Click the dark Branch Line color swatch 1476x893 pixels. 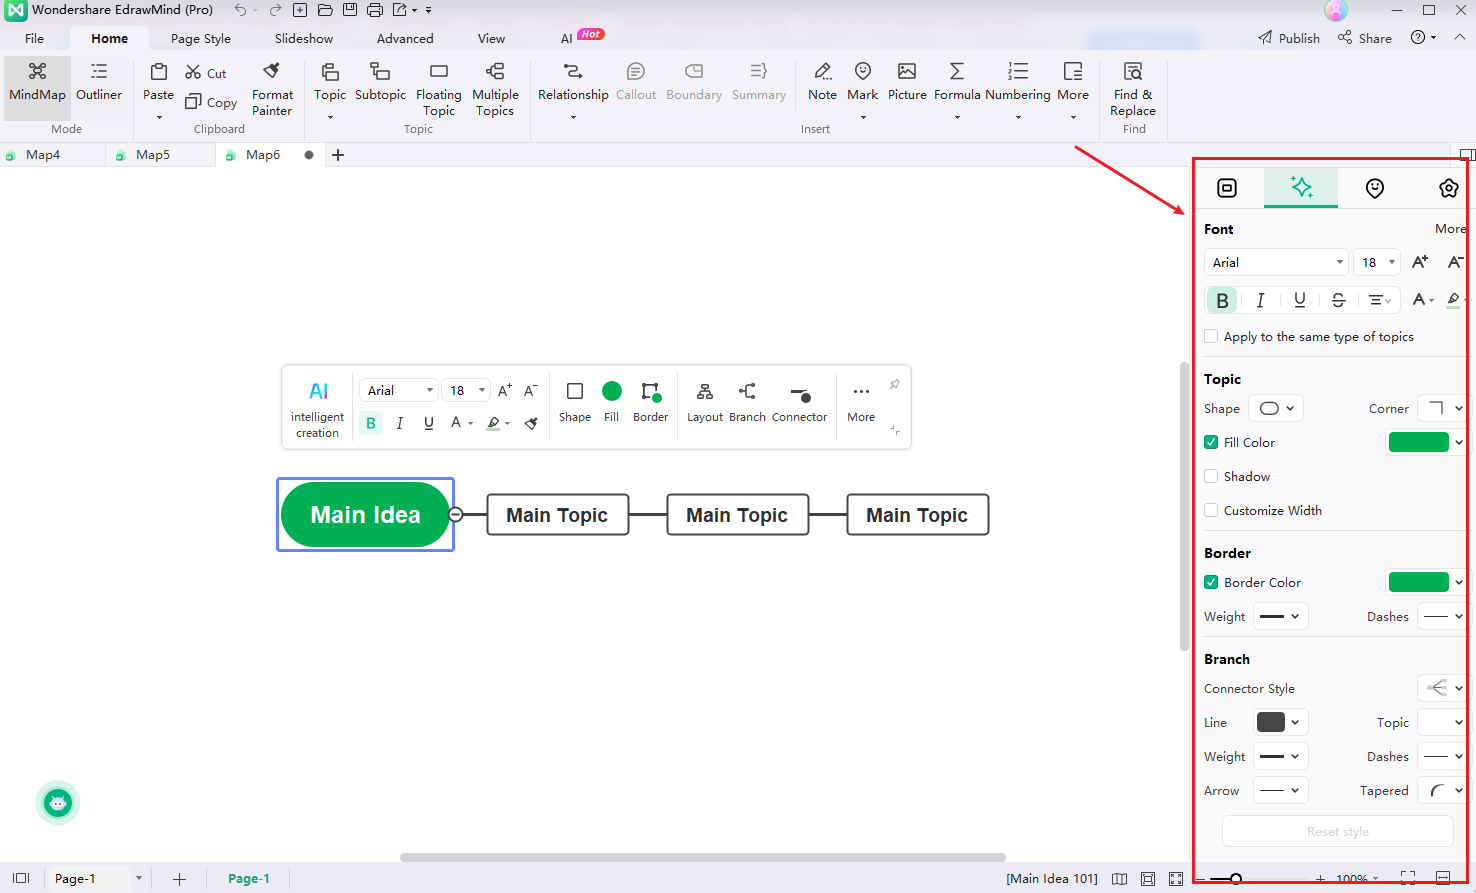(x=1271, y=722)
